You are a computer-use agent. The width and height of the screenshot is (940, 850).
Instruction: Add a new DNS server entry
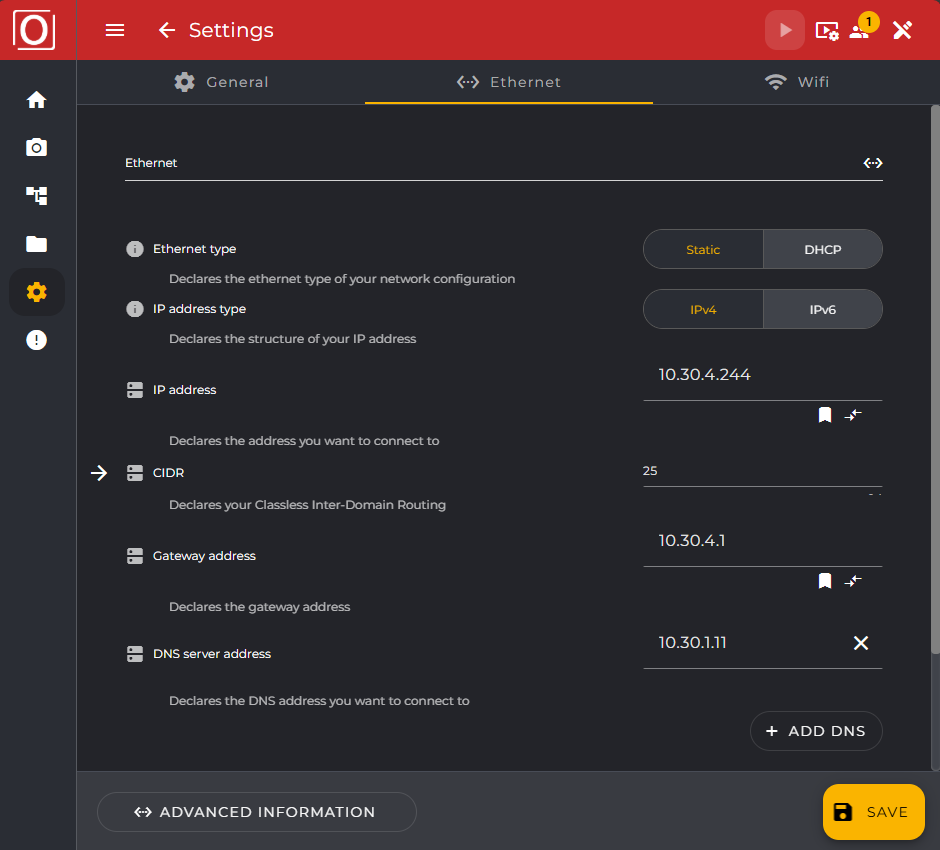click(816, 731)
